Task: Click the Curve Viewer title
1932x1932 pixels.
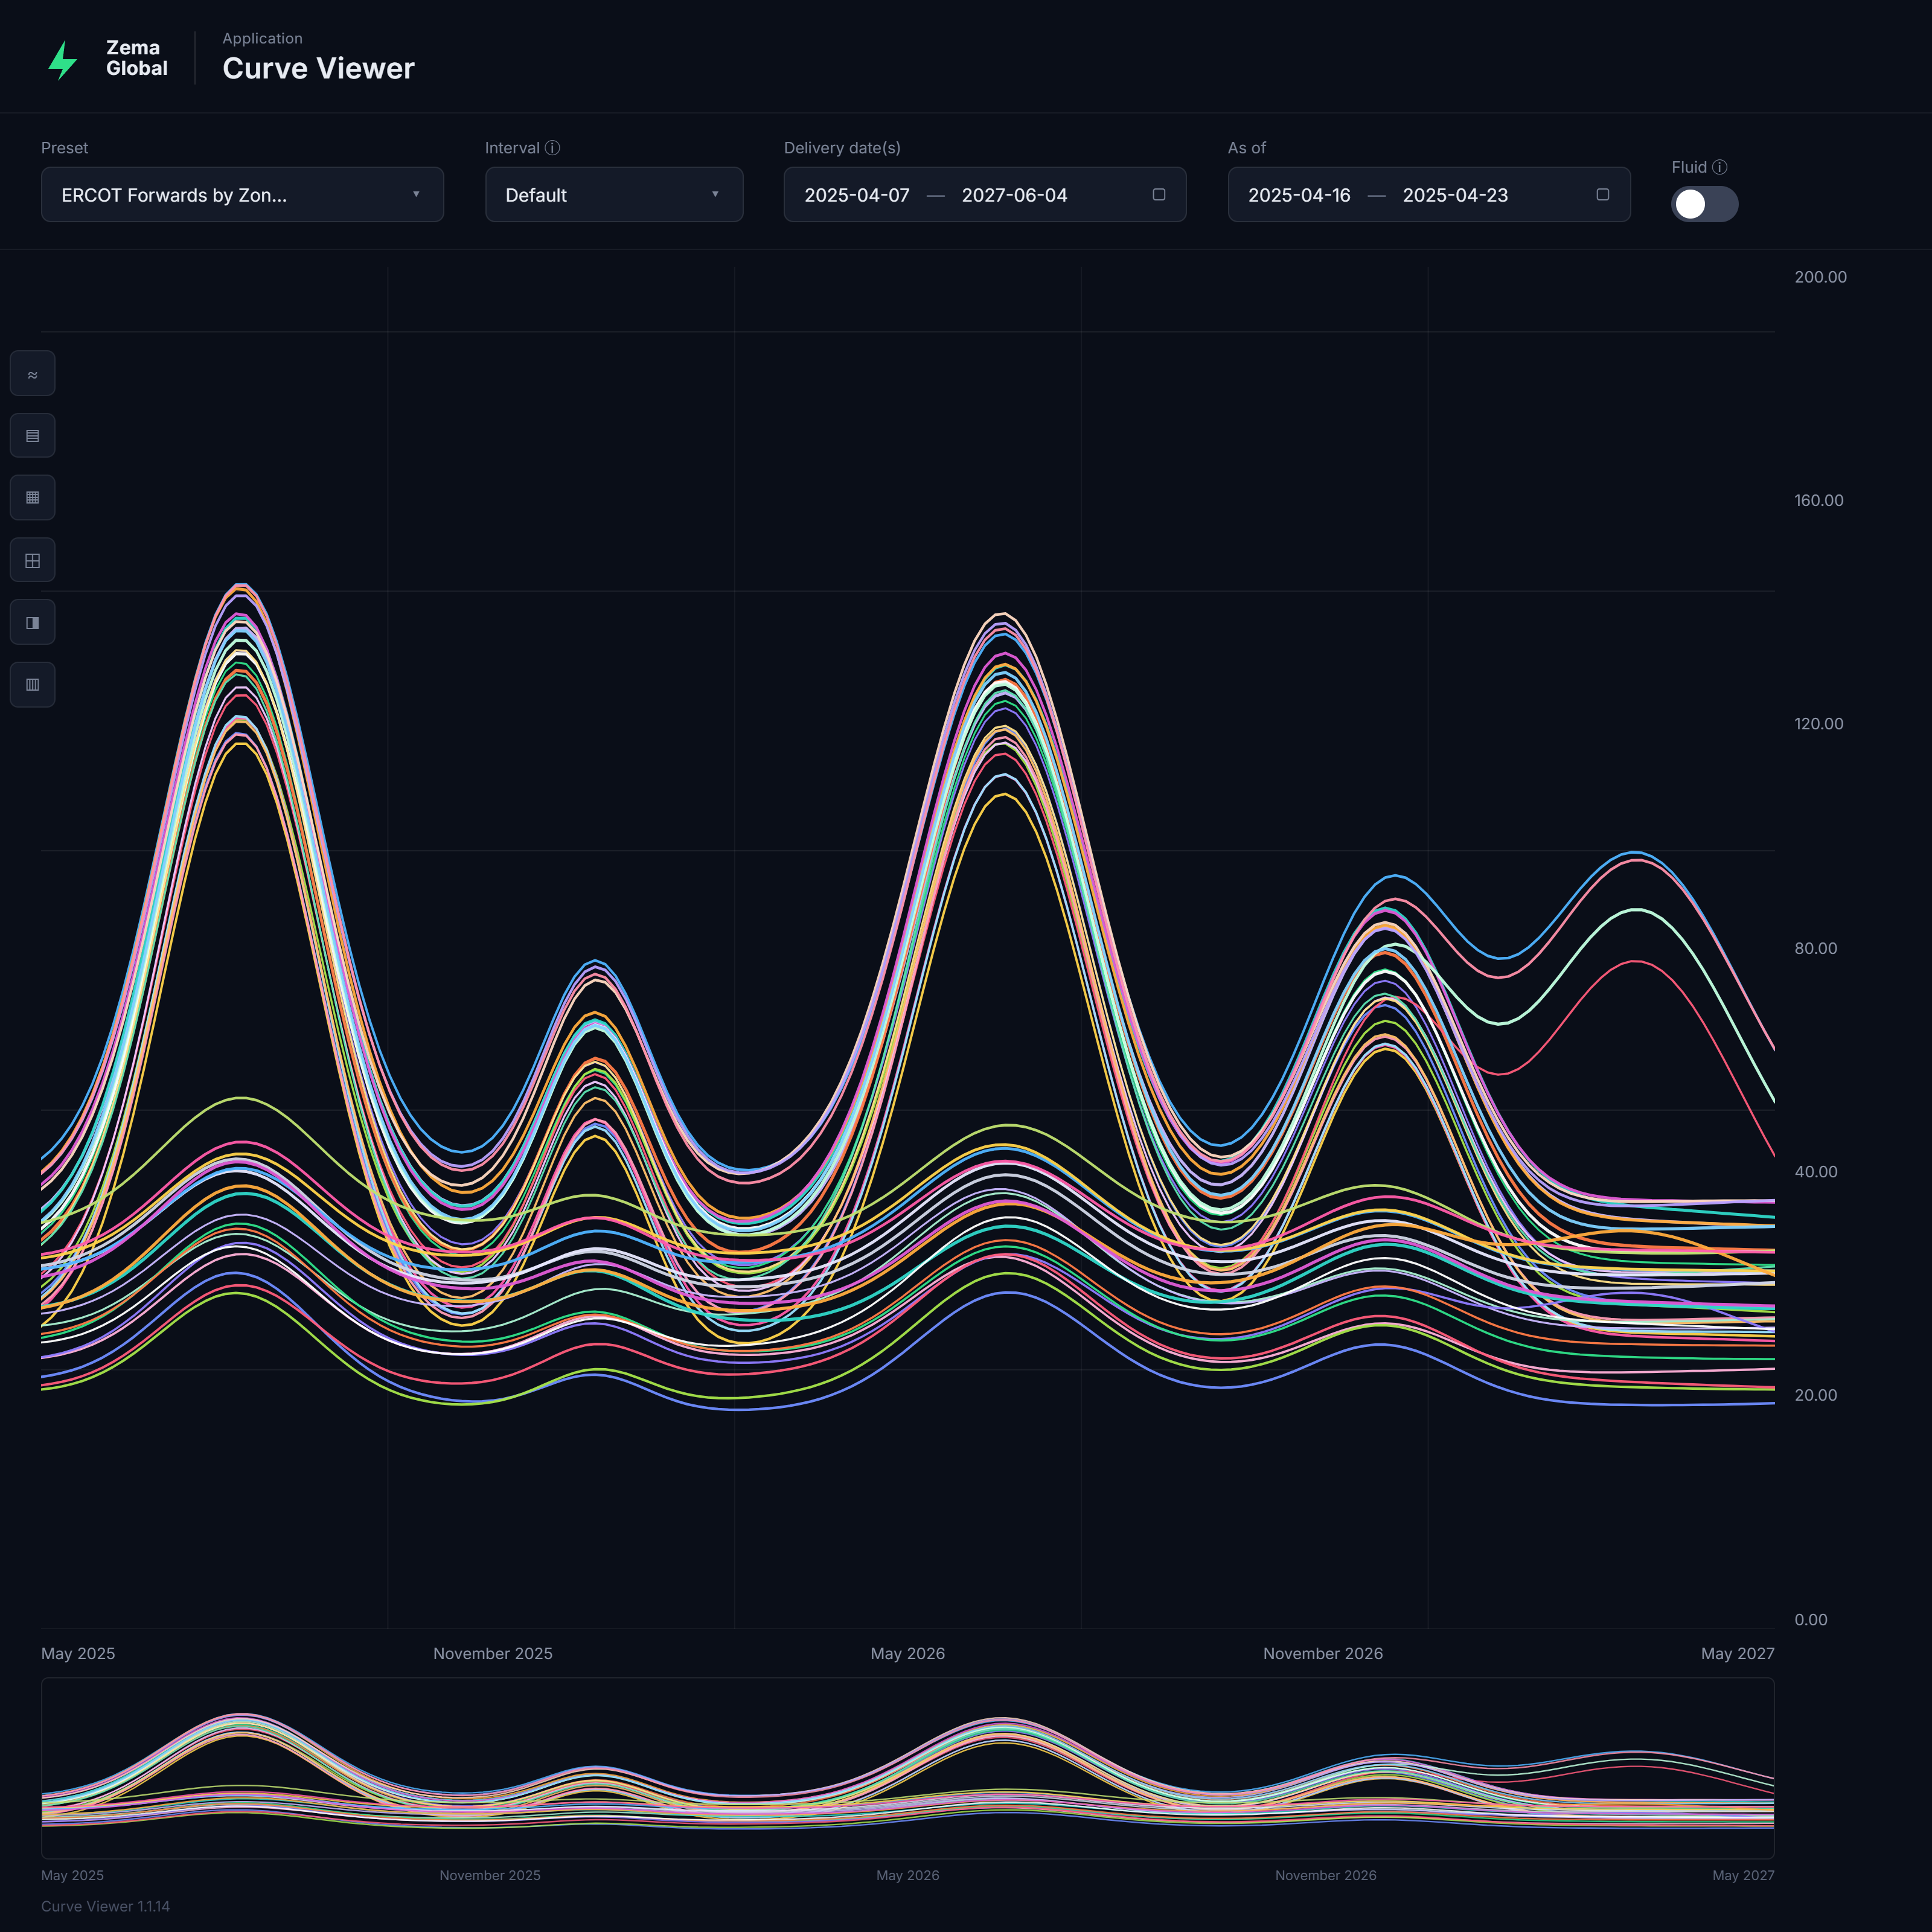Action: [318, 68]
